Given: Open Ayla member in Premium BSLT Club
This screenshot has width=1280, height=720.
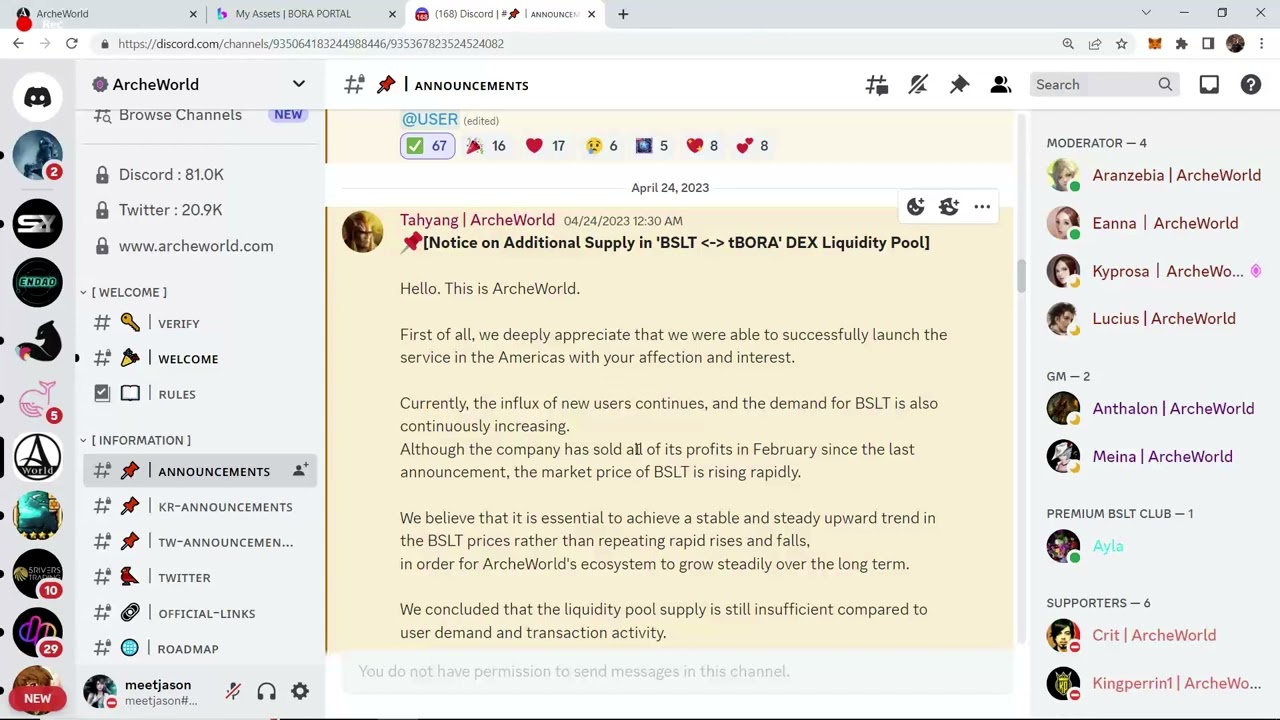Looking at the screenshot, I should coord(1156,546).
